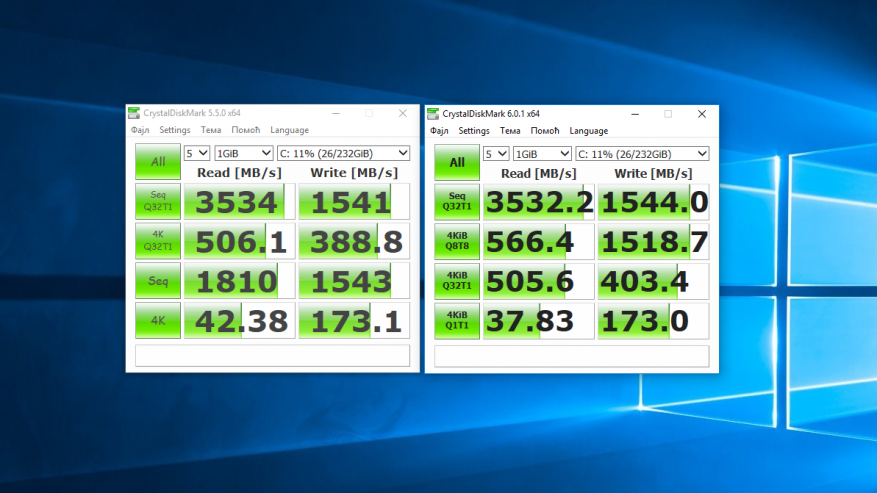
Task: Start the plain 4K test in 5.5.0 window
Action: (158, 321)
